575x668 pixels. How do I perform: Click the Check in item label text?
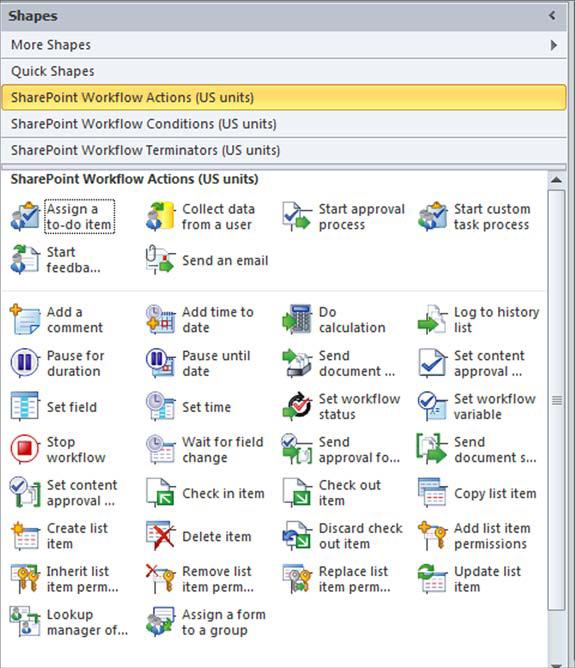point(224,493)
